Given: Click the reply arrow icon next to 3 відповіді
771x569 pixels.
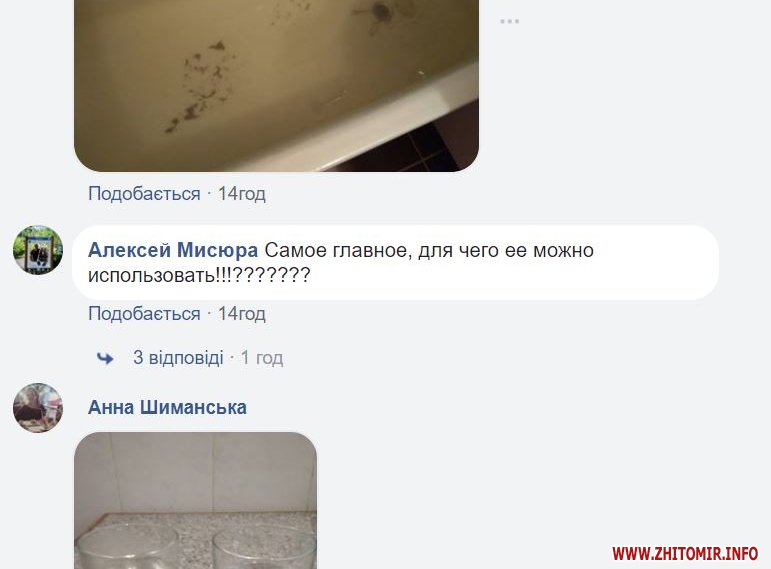Looking at the screenshot, I should tap(105, 358).
